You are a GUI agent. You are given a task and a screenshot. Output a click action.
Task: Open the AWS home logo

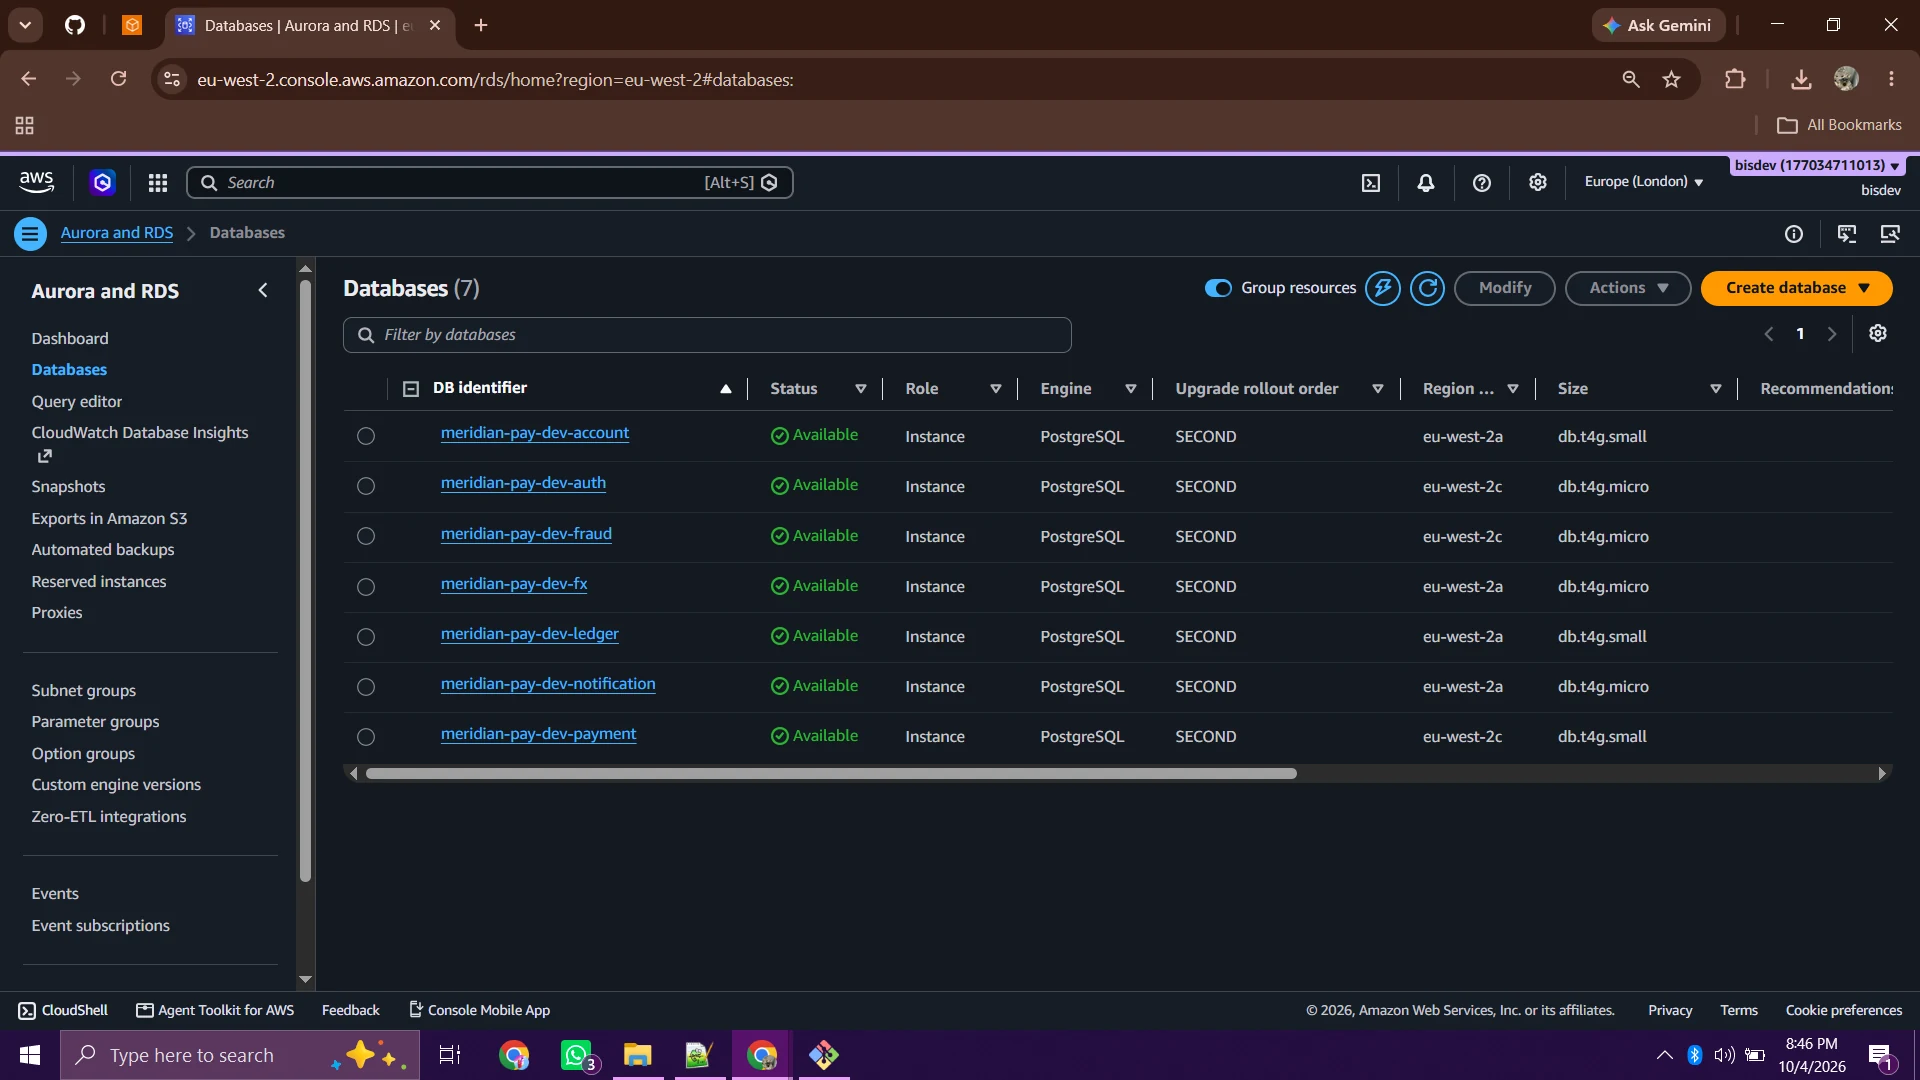tap(37, 182)
